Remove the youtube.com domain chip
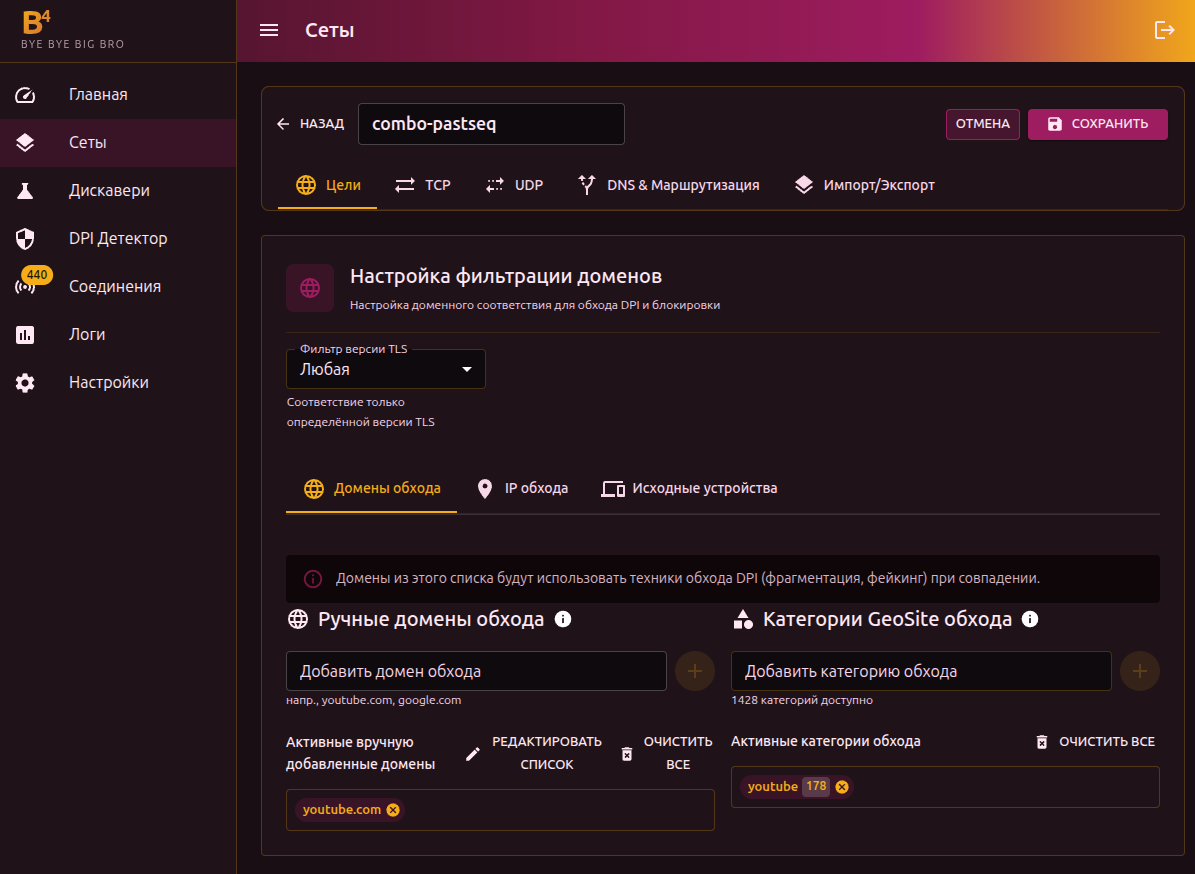Viewport: 1195px width, 874px height. coord(393,810)
